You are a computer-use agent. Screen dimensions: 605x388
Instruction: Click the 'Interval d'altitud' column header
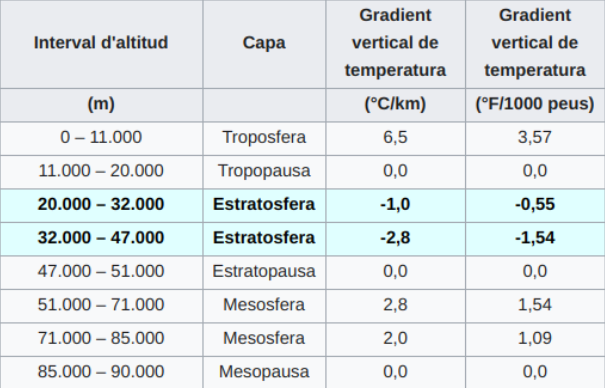[101, 42]
